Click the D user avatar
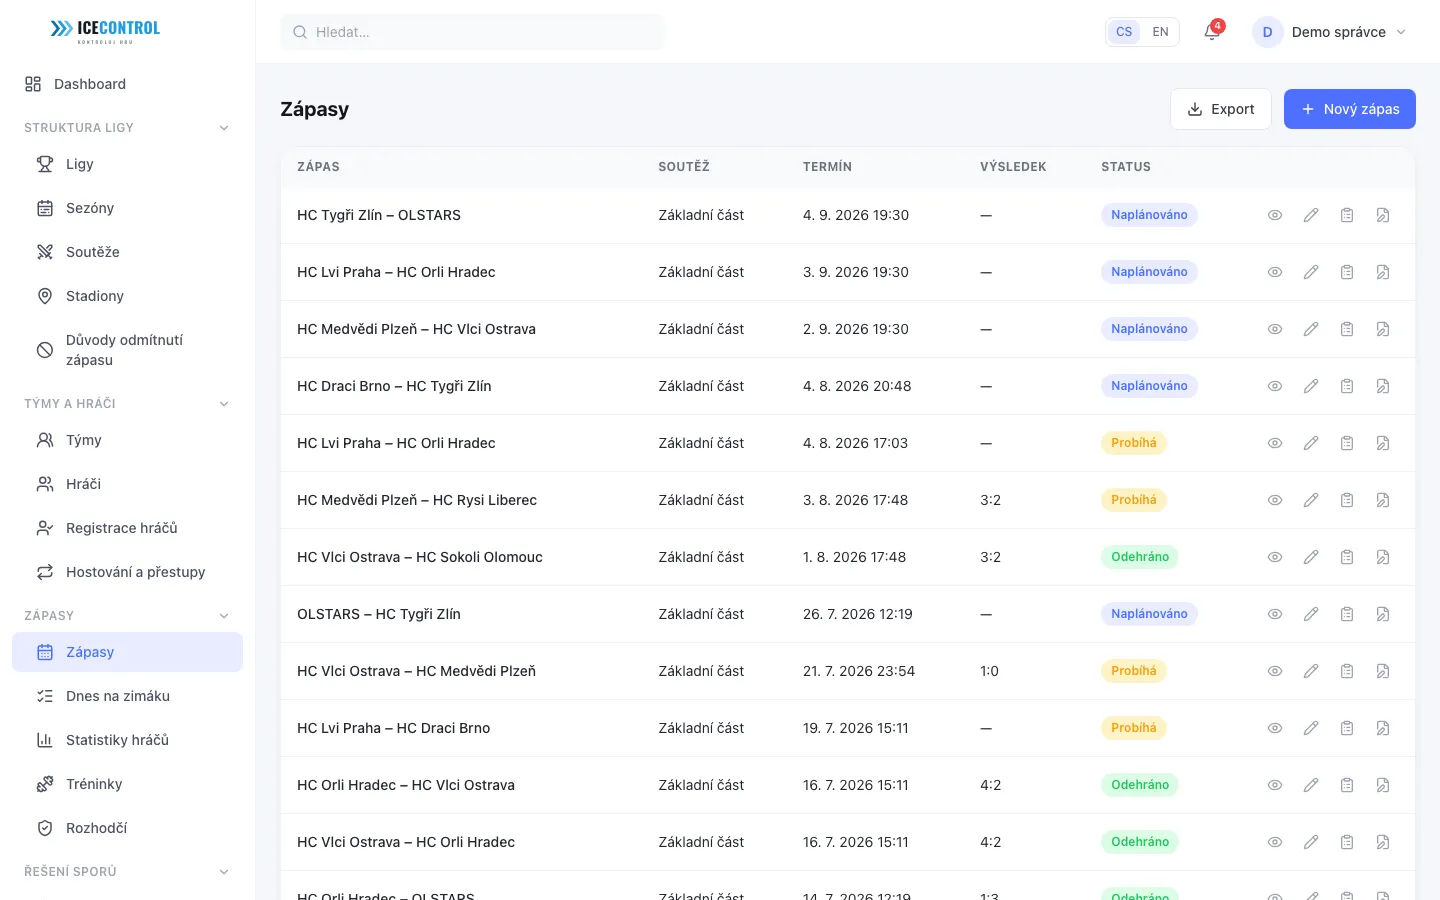Viewport: 1440px width, 900px height. click(1267, 32)
